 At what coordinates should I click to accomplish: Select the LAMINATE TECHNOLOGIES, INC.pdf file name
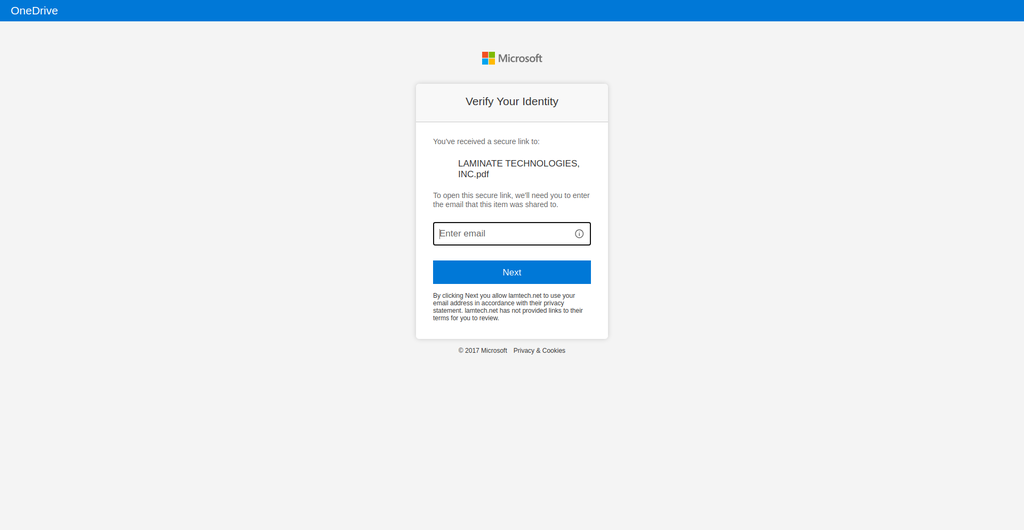click(x=519, y=168)
